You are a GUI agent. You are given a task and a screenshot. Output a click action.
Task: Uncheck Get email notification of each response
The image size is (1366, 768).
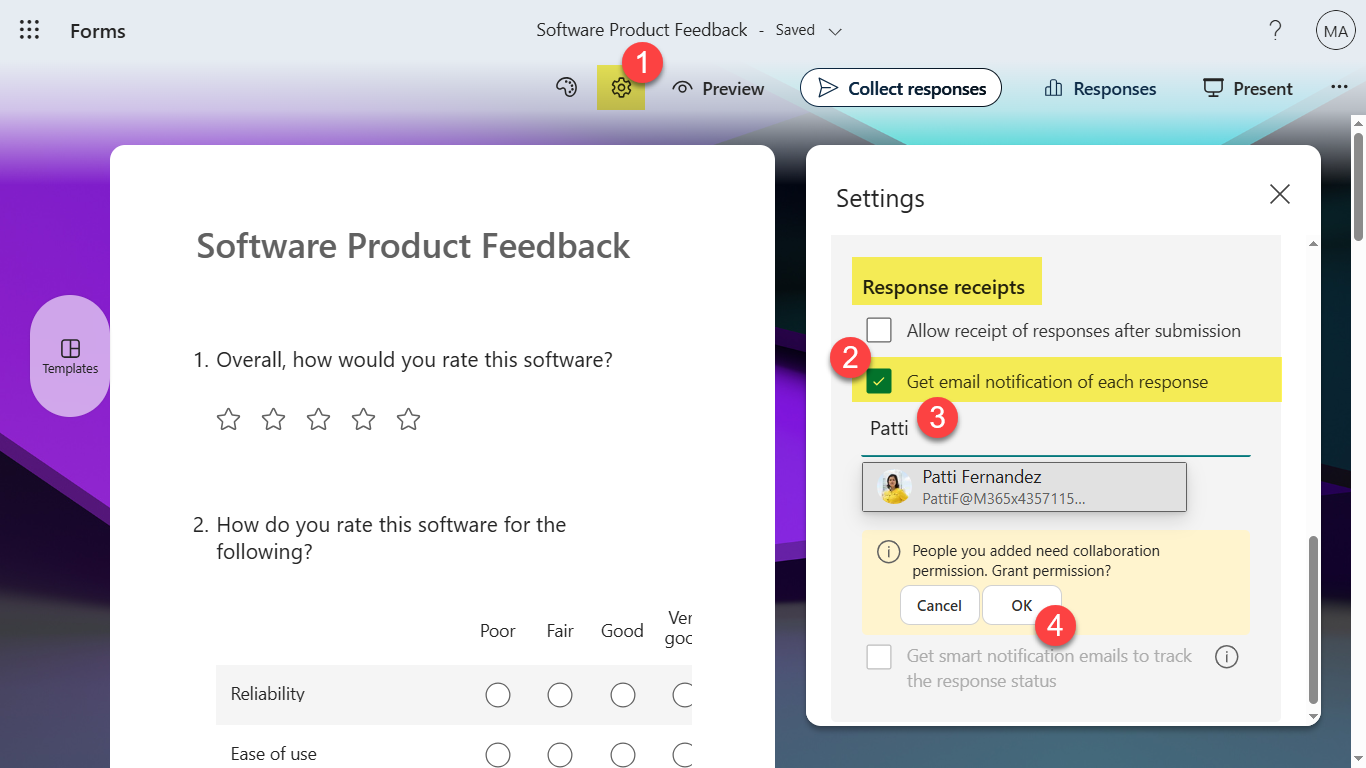tap(879, 381)
